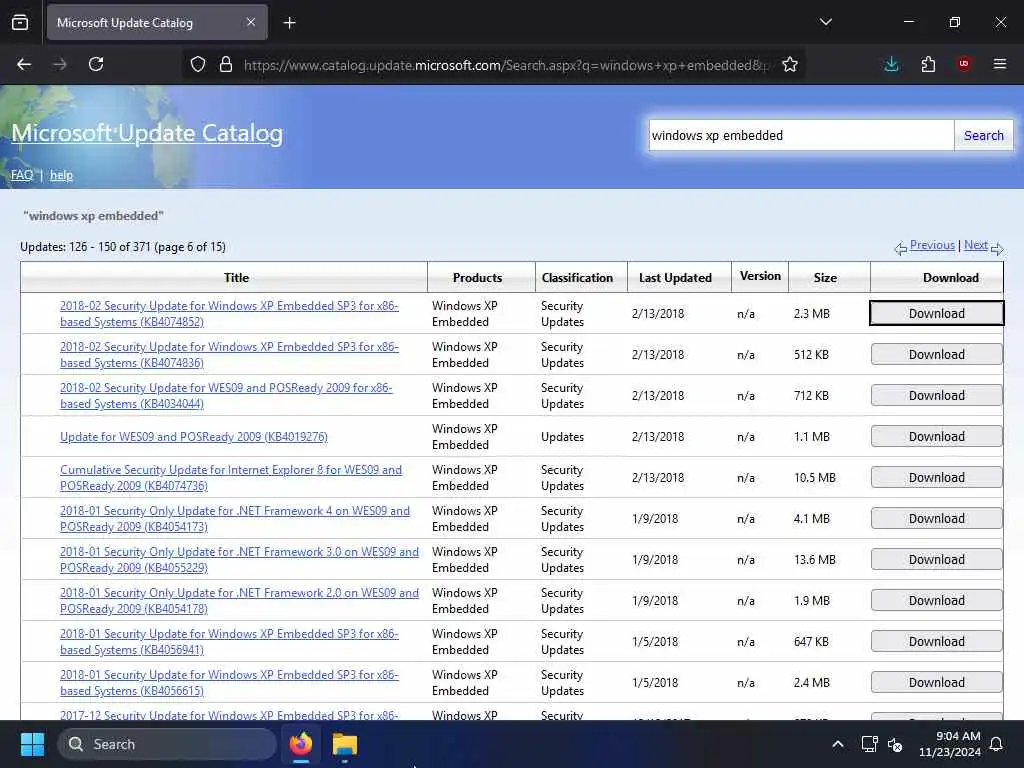The image size is (1024, 768).
Task: Expand the list all tabs dropdown
Action: (825, 22)
